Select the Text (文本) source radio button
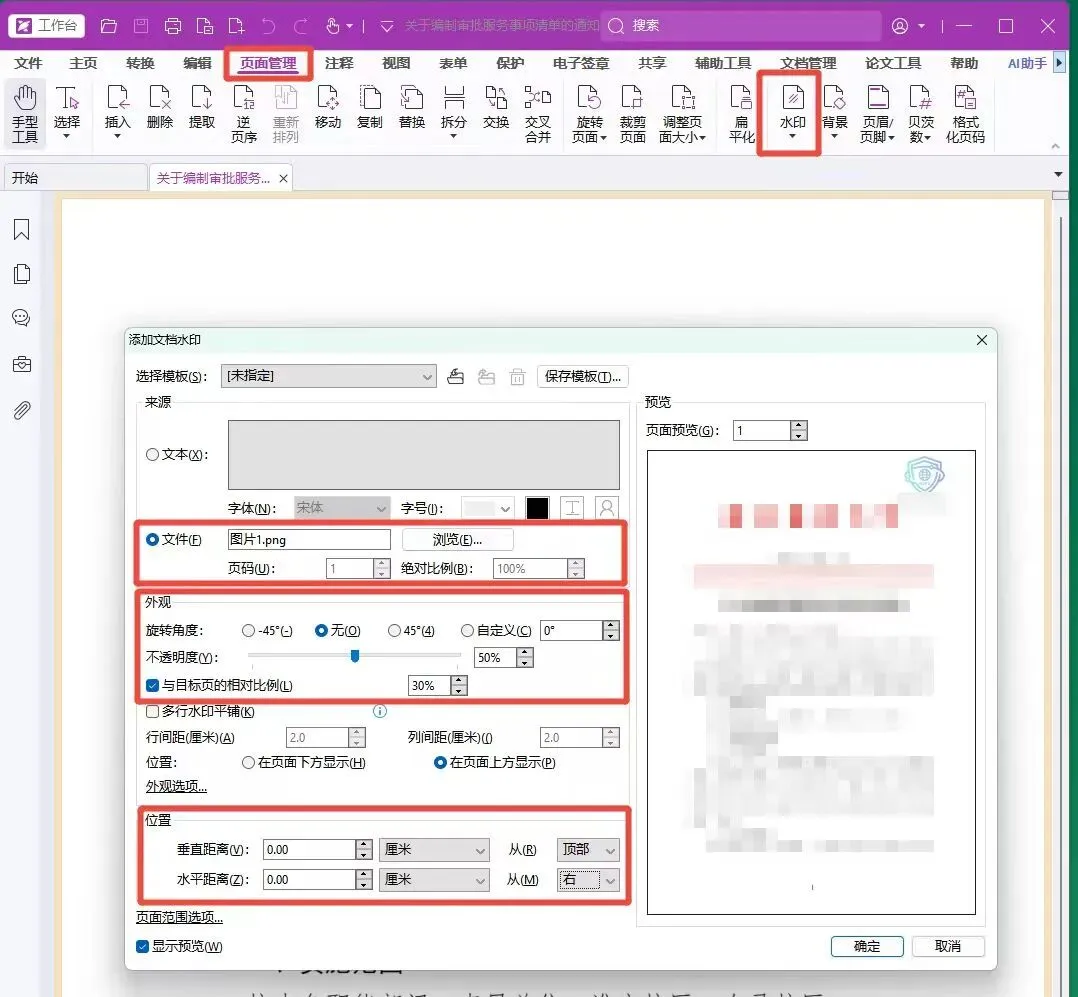 153,454
